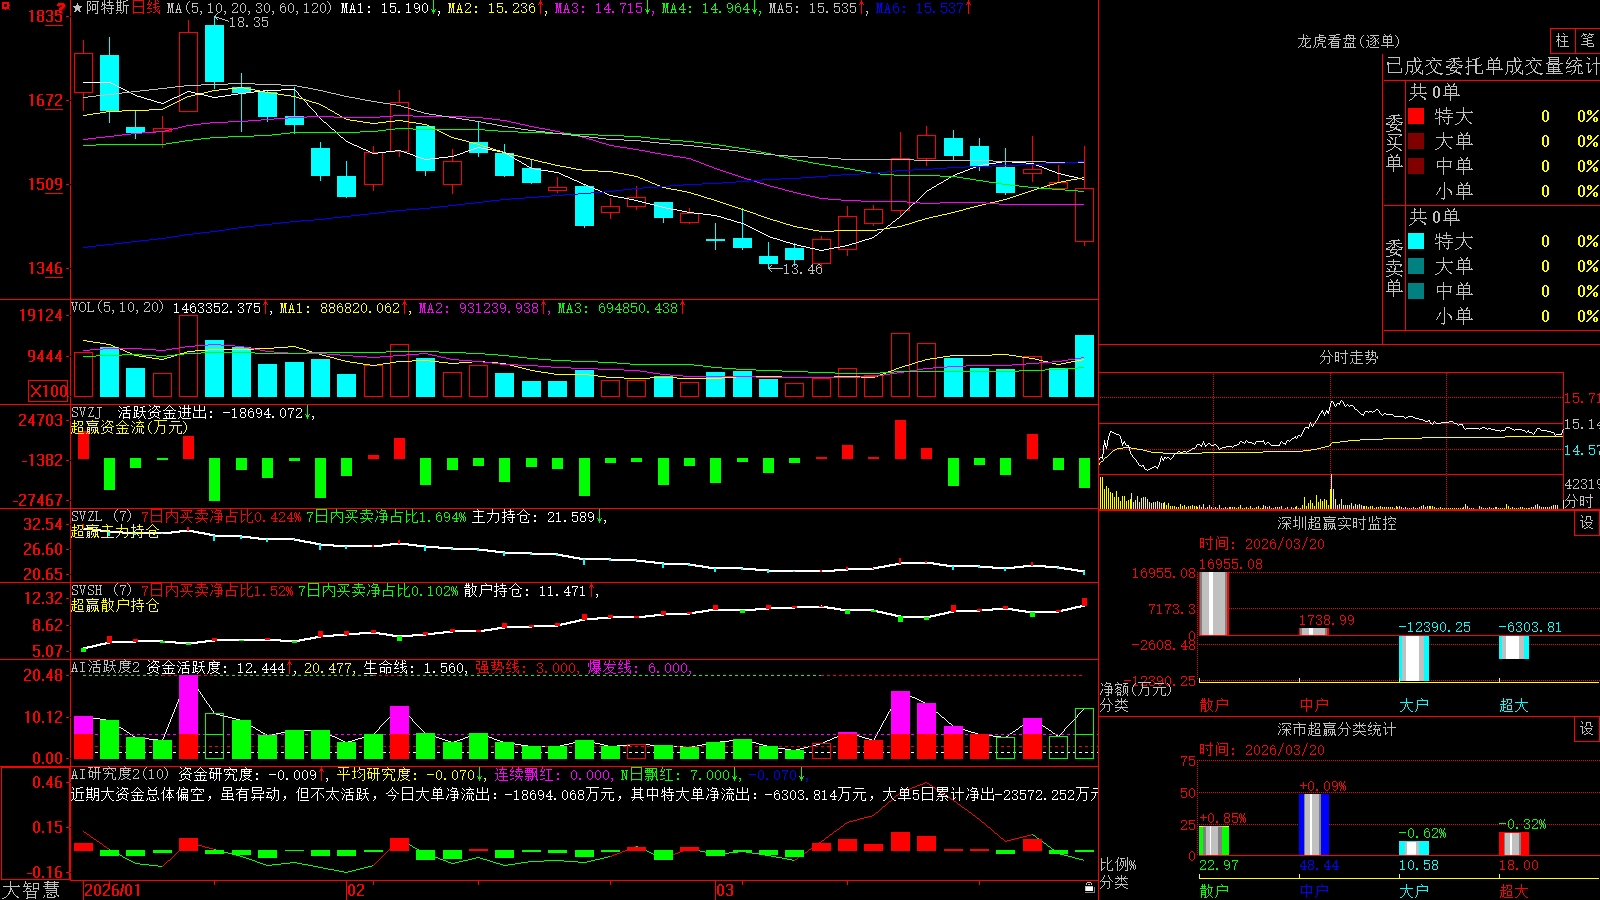
Task: Click the 13.46 low price annotation
Action: click(x=802, y=269)
